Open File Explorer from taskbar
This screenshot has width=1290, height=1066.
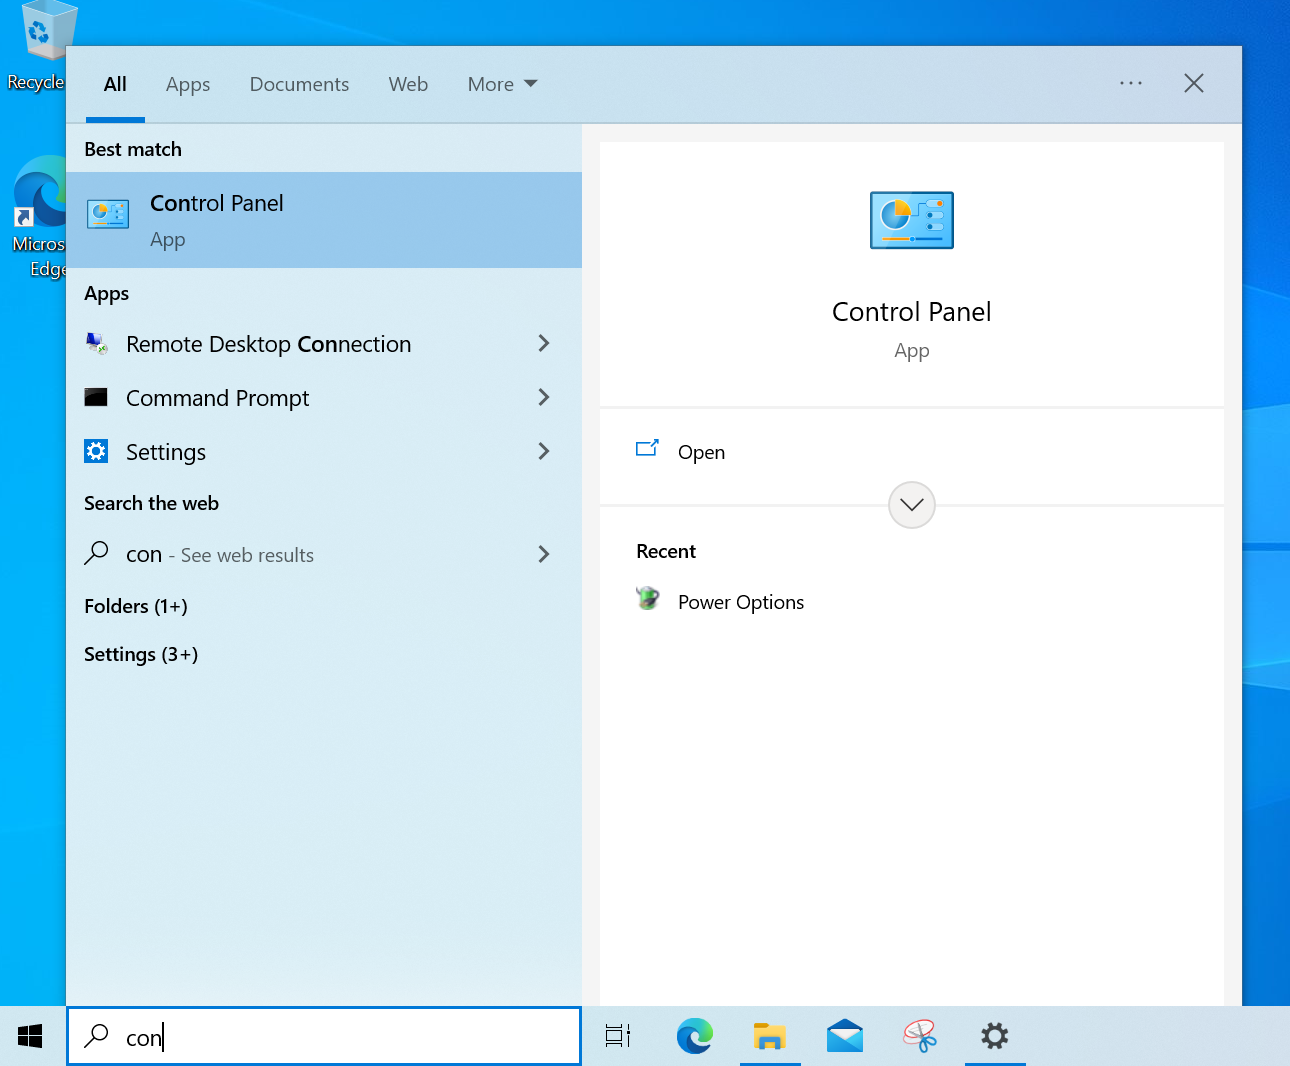click(x=770, y=1037)
